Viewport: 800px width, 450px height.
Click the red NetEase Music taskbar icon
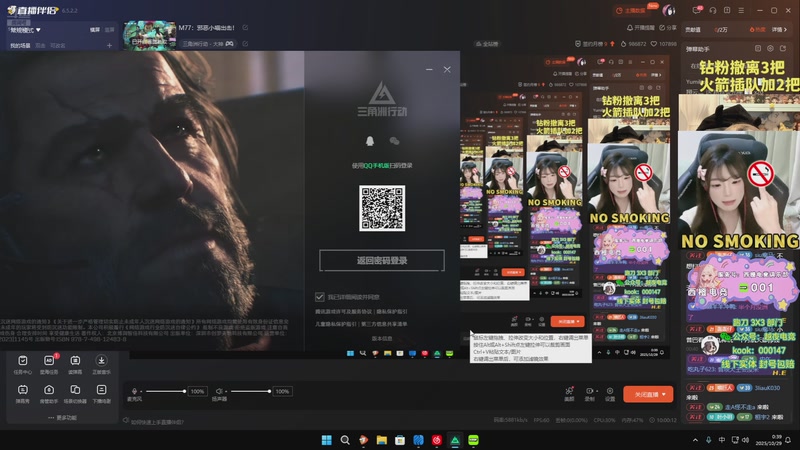pos(437,440)
